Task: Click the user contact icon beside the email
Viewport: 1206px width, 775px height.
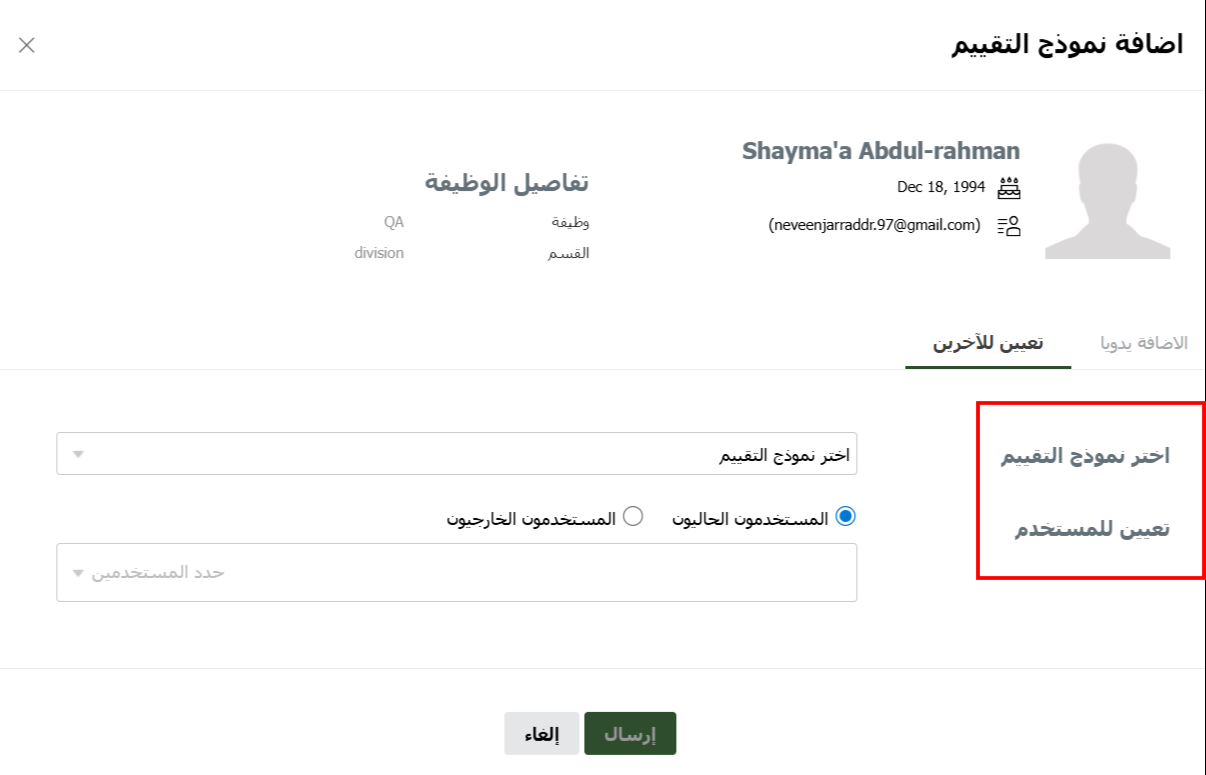Action: (1009, 226)
